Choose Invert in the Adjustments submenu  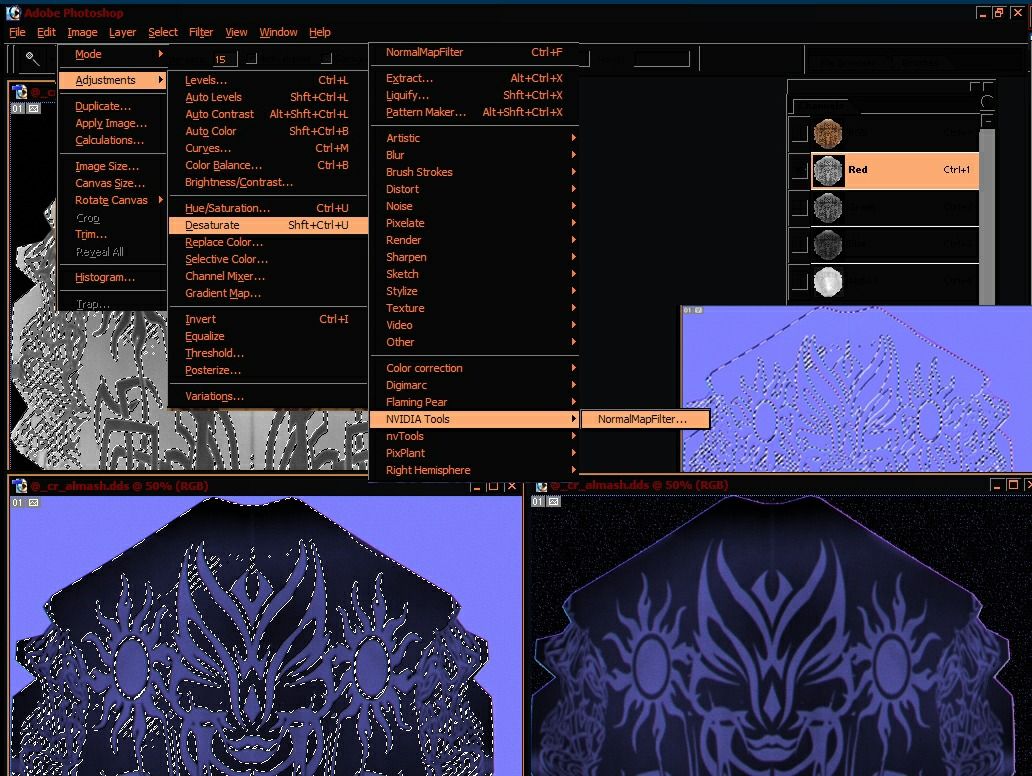(267, 319)
